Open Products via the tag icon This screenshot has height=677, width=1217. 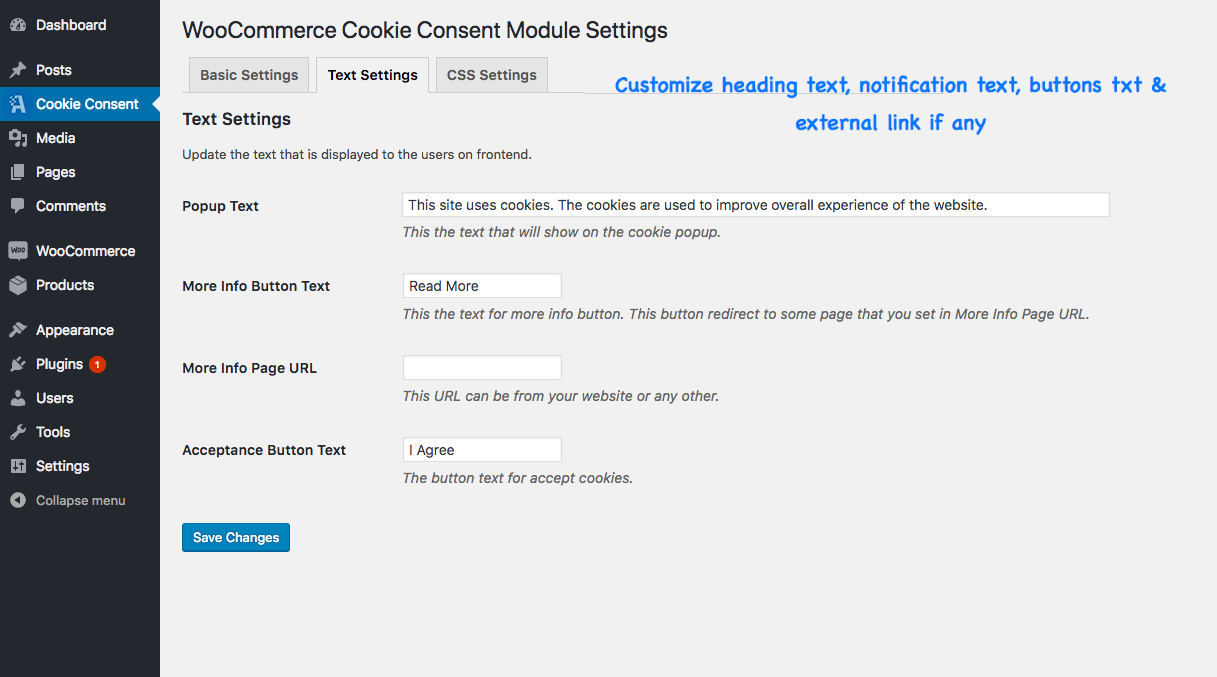18,285
